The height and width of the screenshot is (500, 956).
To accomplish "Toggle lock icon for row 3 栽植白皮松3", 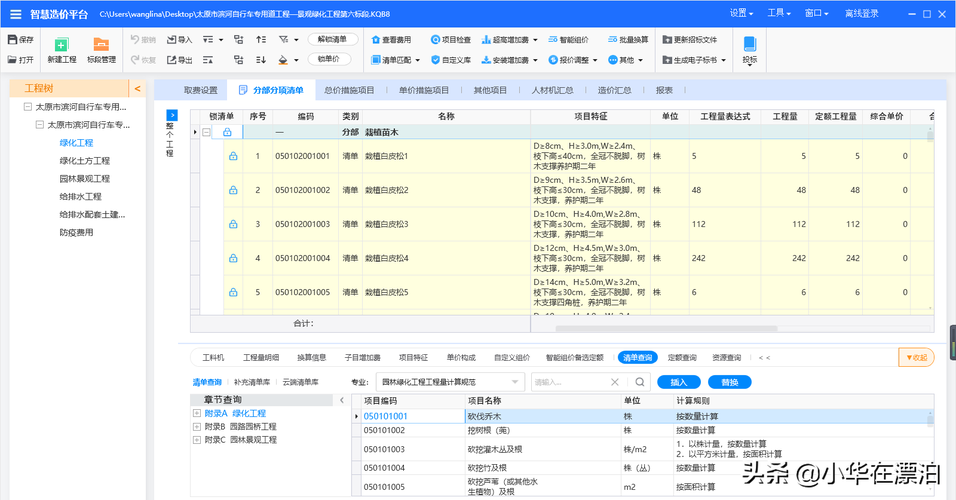I will [233, 224].
